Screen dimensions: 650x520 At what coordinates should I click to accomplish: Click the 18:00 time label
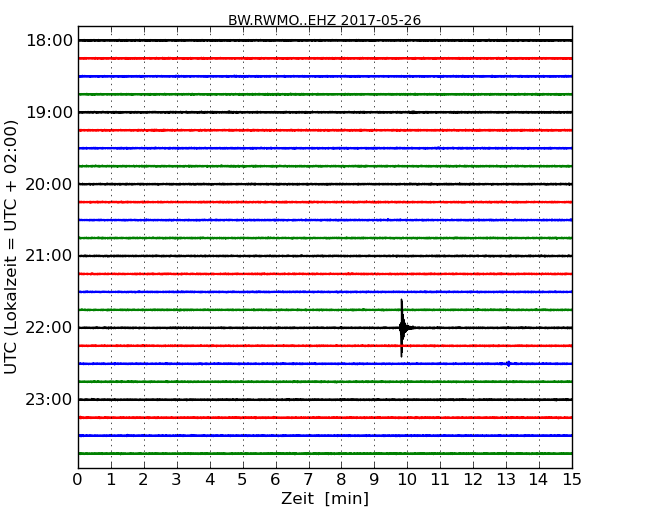49,41
